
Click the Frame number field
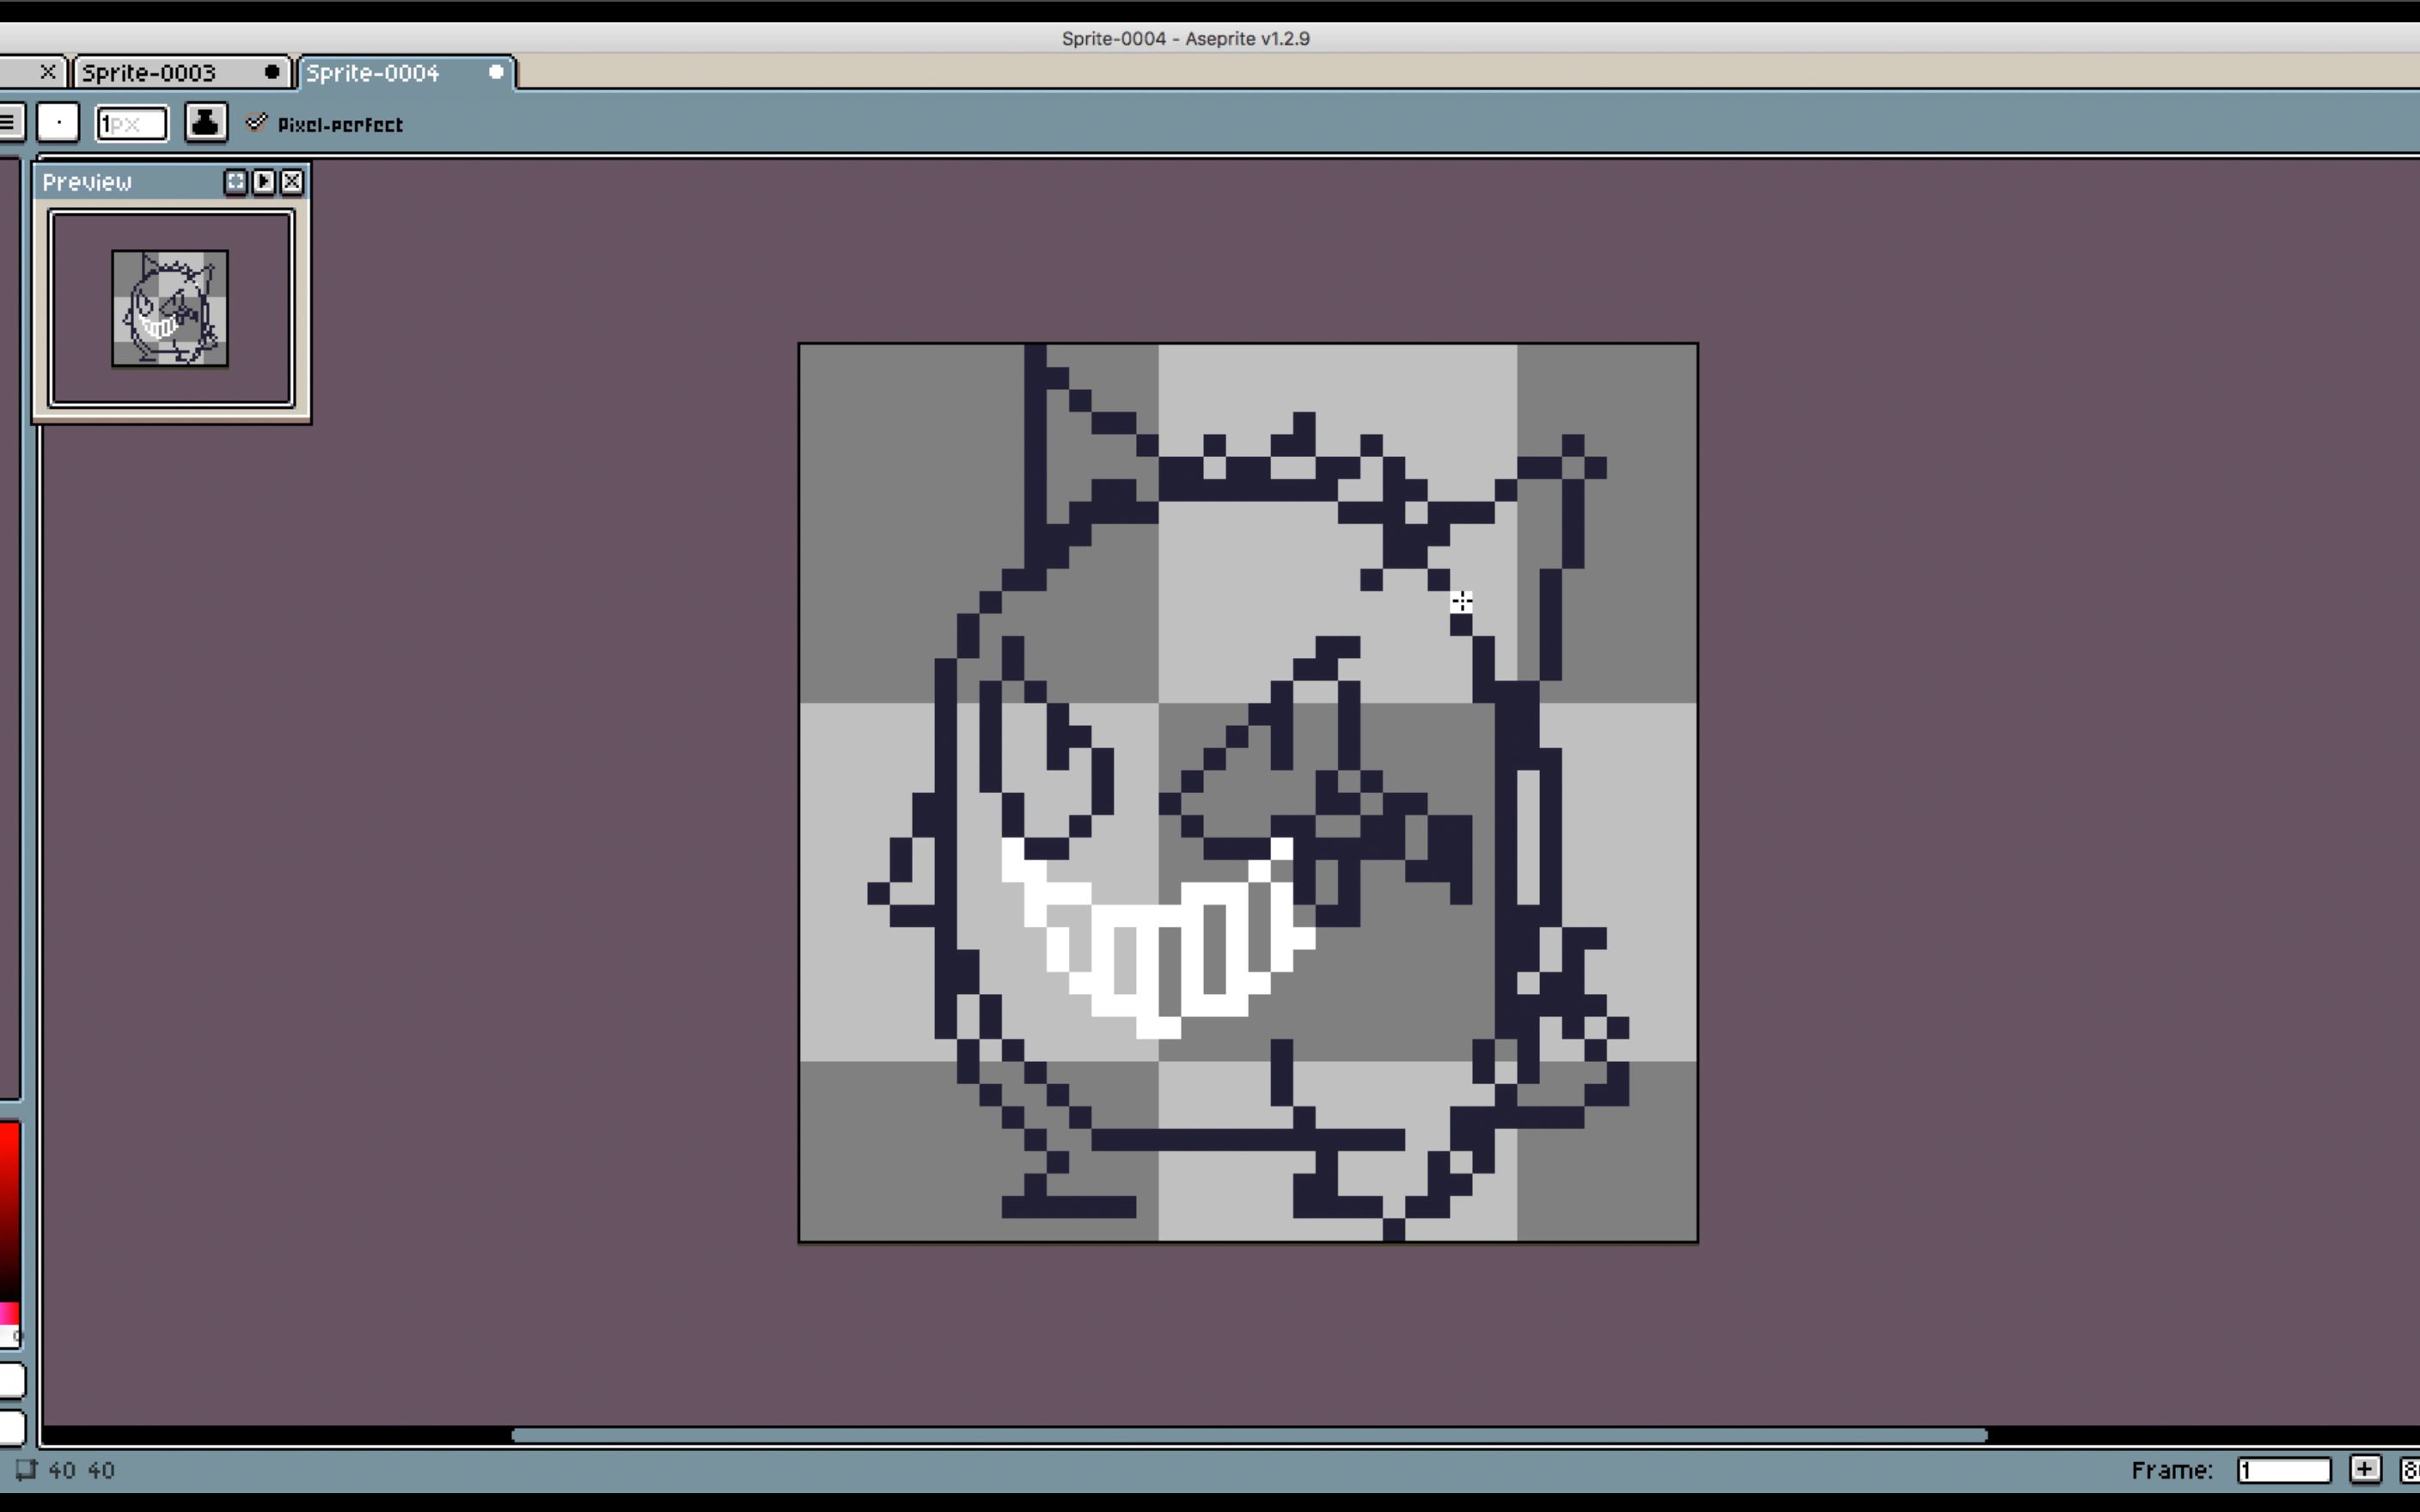pos(2284,1470)
